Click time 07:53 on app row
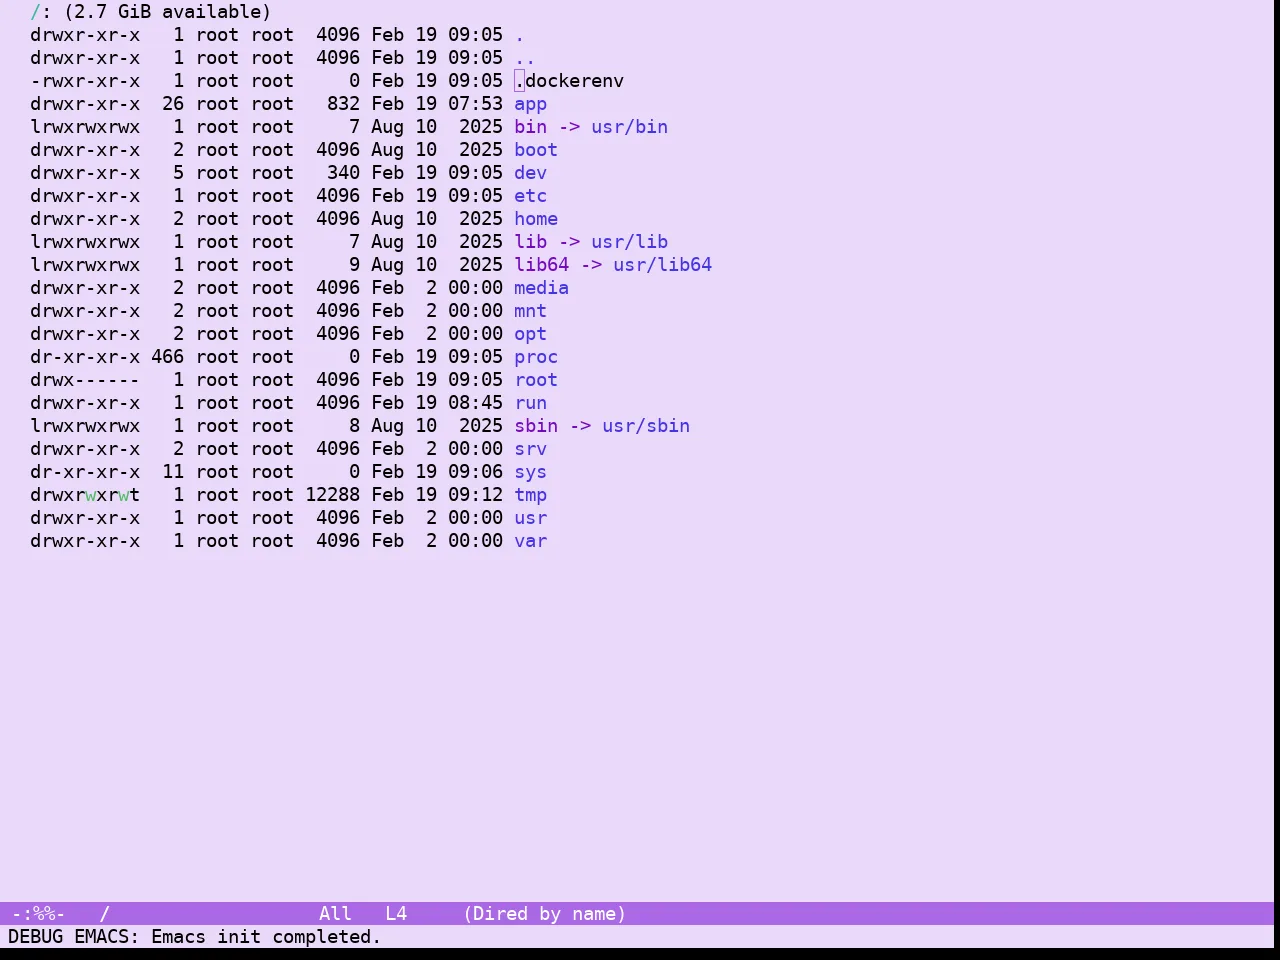 [x=475, y=104]
